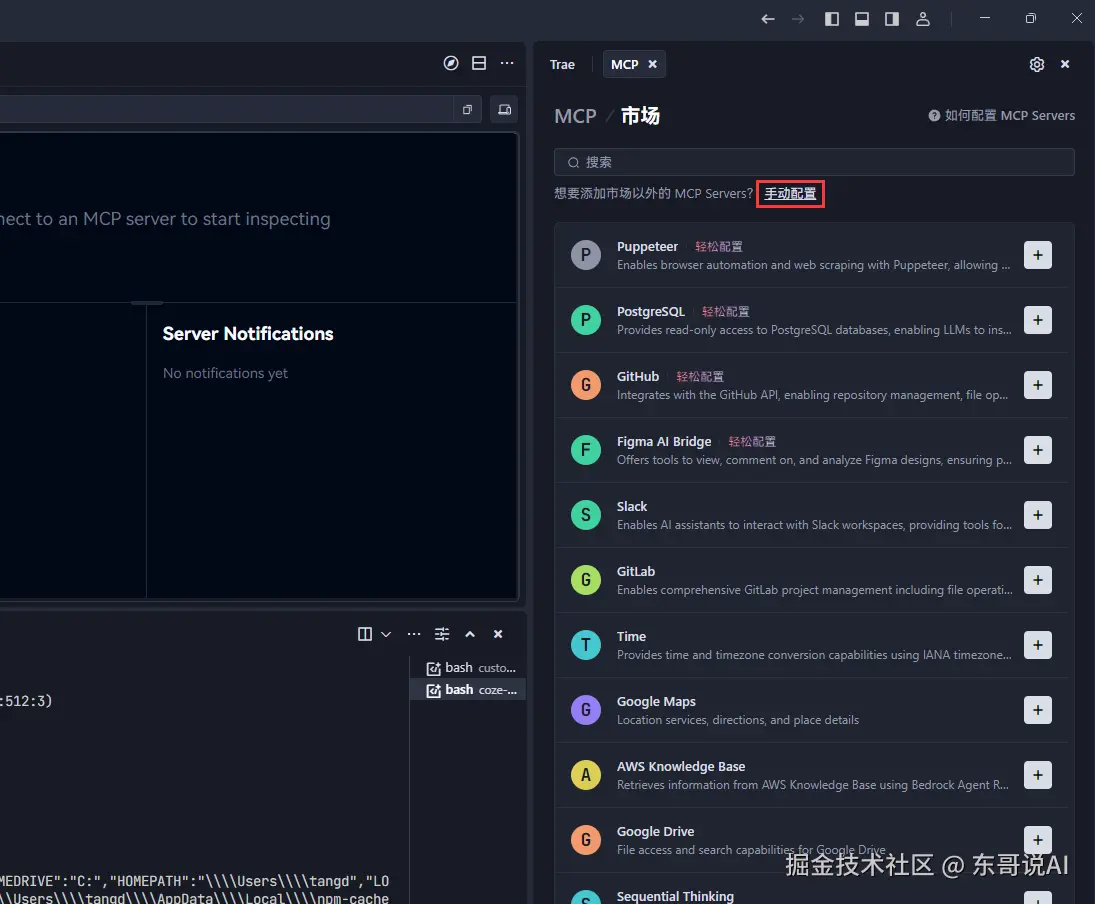Select the bash coze-... terminal

[471, 690]
